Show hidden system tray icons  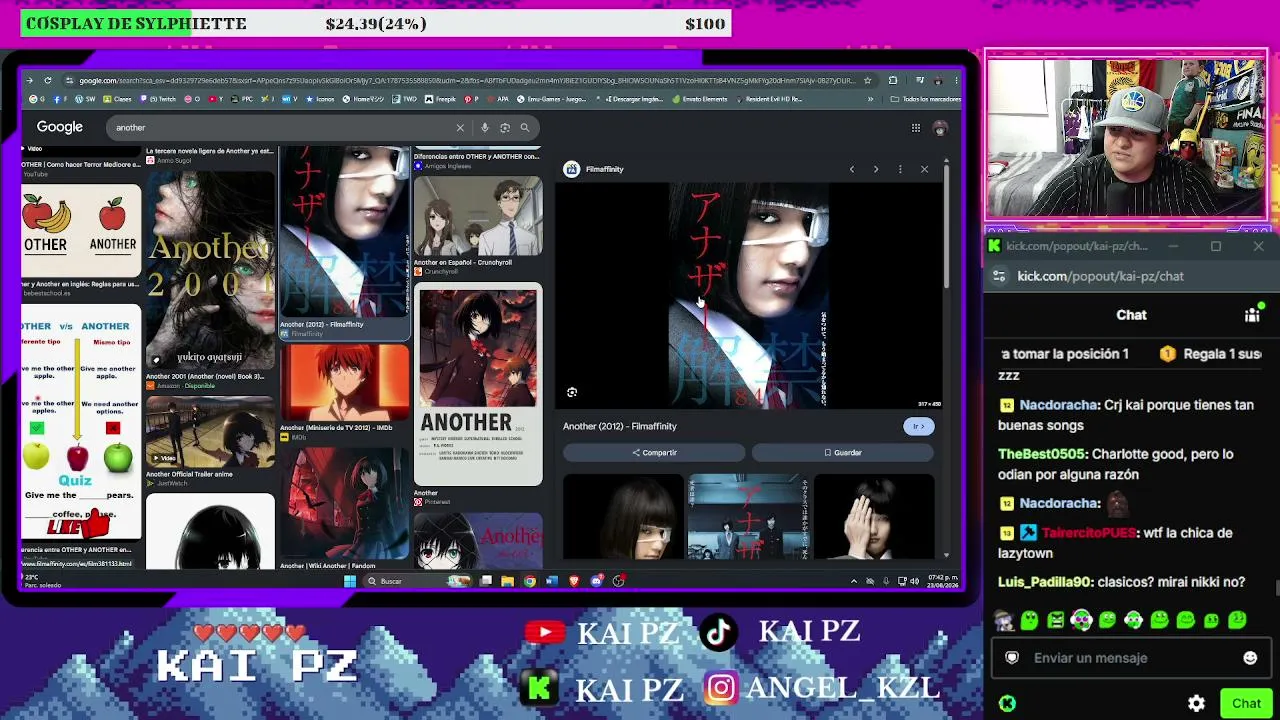[x=853, y=581]
